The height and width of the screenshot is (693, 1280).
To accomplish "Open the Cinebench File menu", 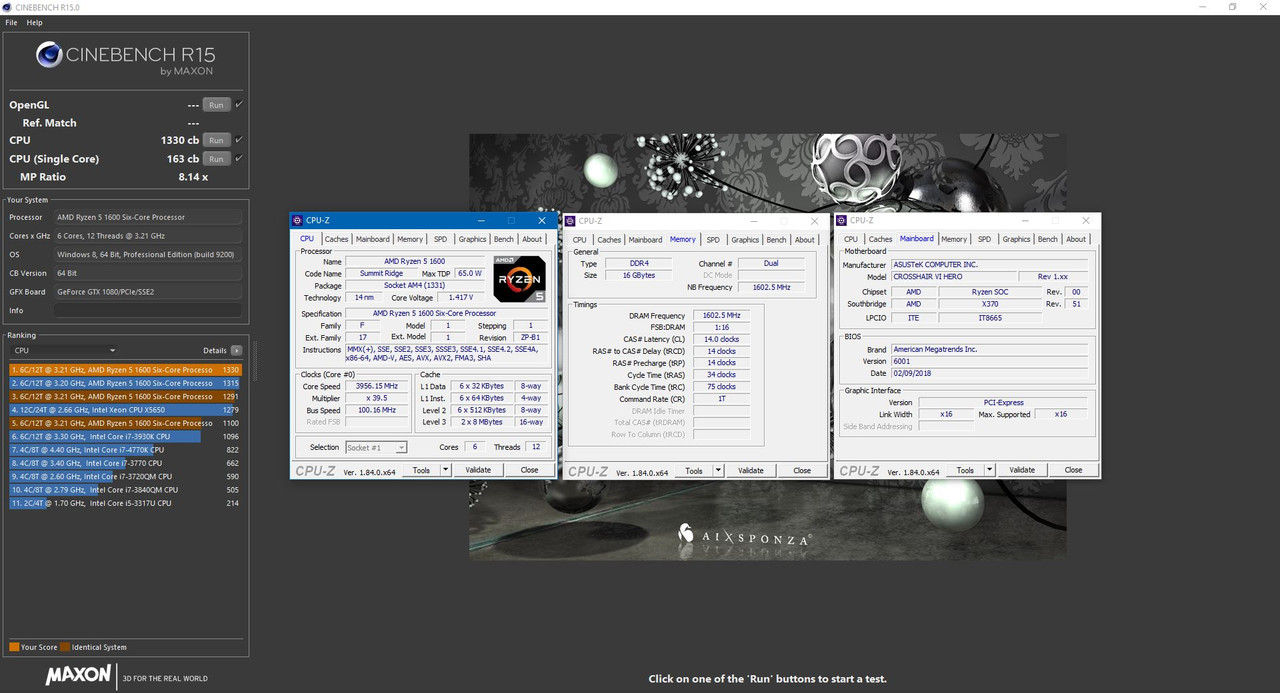I will pyautogui.click(x=11, y=22).
